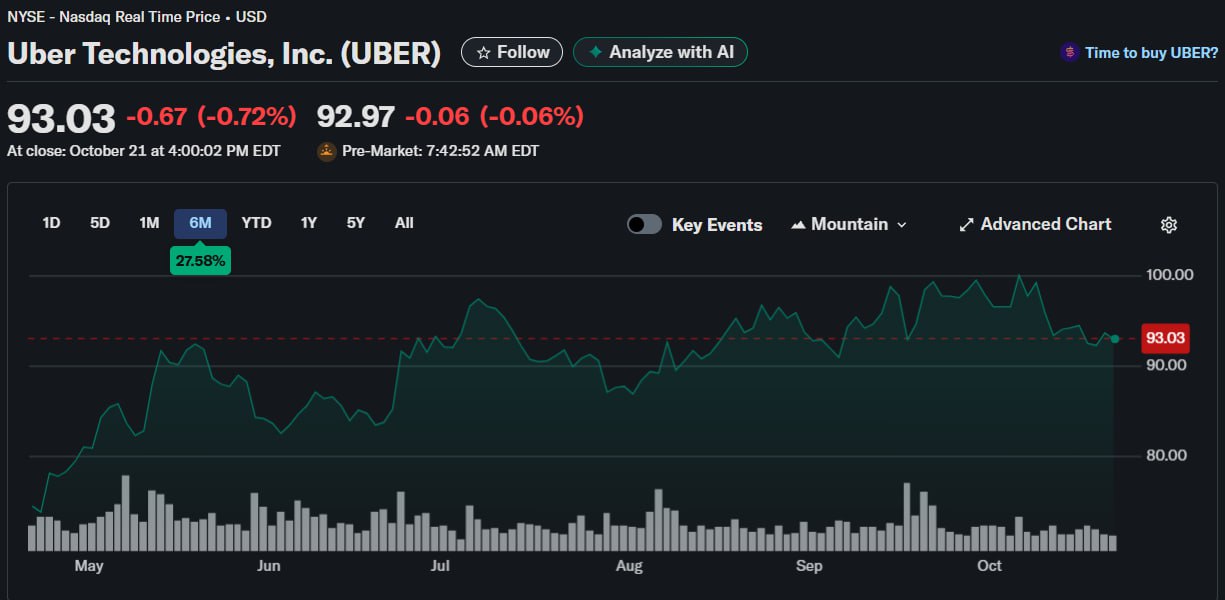Toggle the Key Events switch

pos(644,224)
